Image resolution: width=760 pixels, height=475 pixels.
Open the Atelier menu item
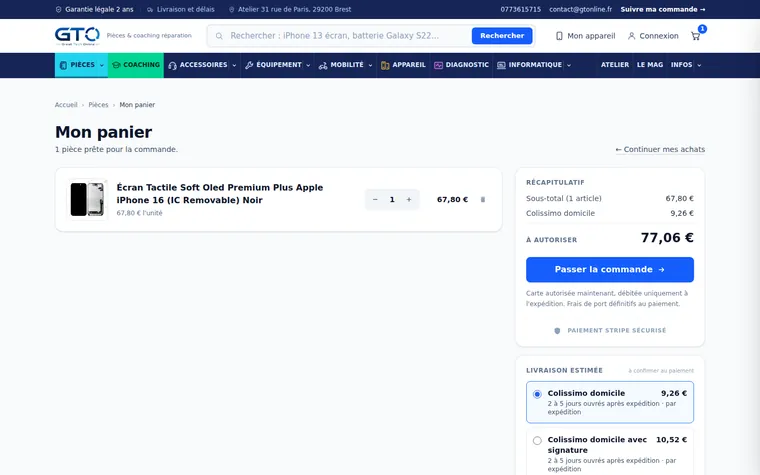615,65
